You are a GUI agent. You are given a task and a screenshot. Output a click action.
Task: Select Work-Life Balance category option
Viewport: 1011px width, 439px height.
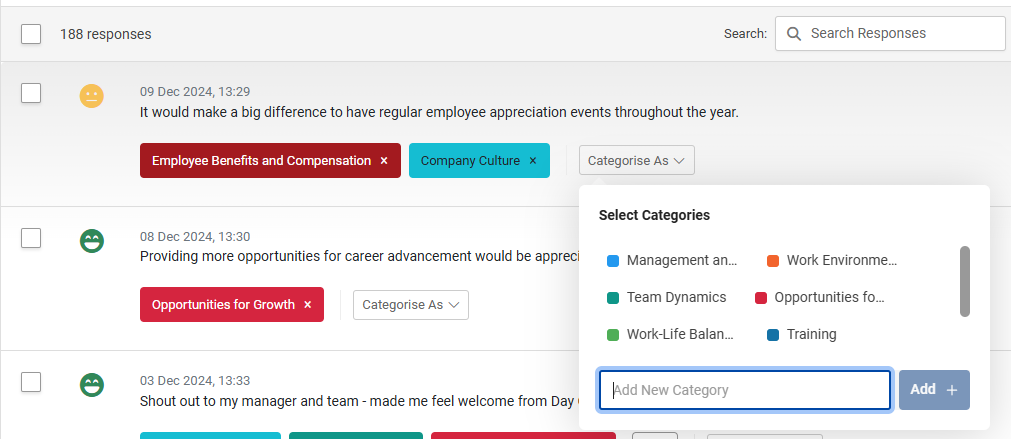click(671, 335)
